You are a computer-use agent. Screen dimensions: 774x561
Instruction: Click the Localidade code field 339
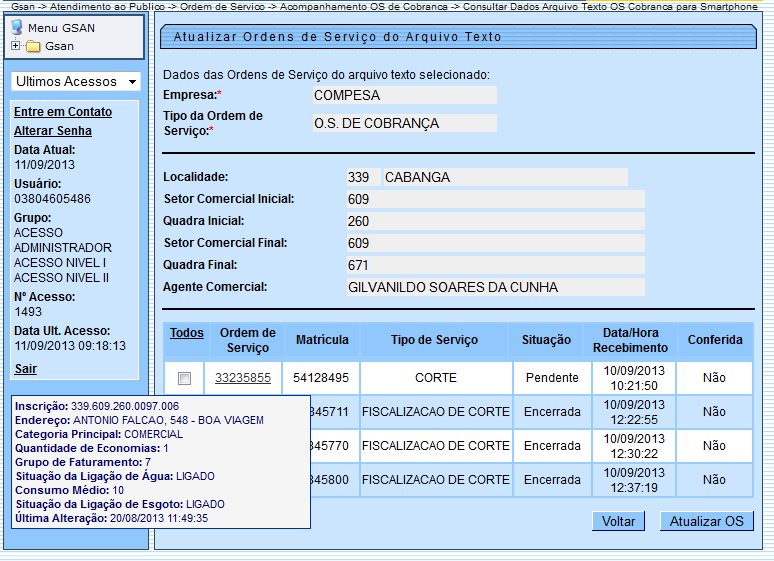pos(358,177)
